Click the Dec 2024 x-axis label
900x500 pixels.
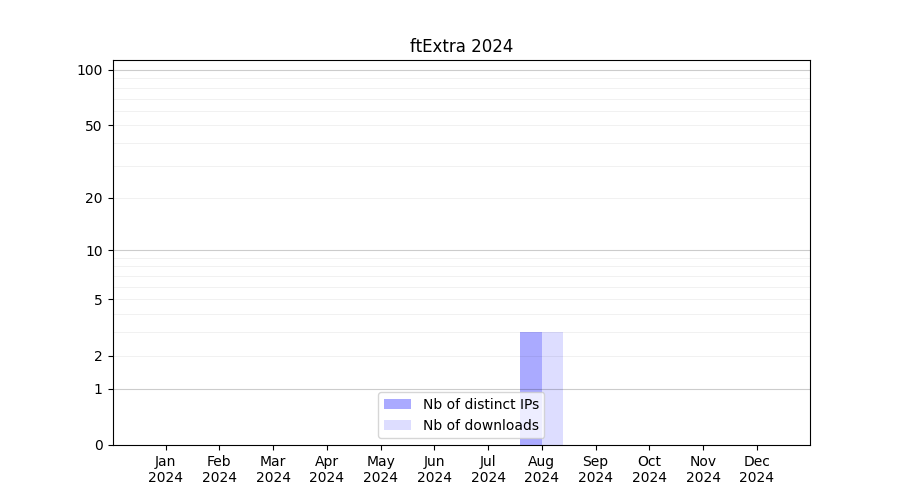756,469
